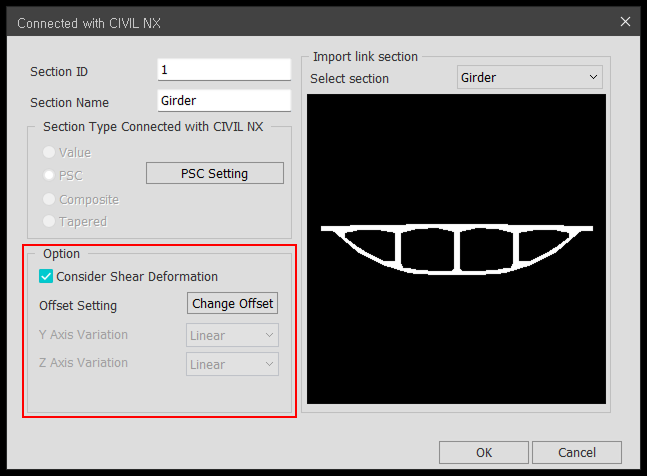Confirm with the OK button

pos(484,452)
